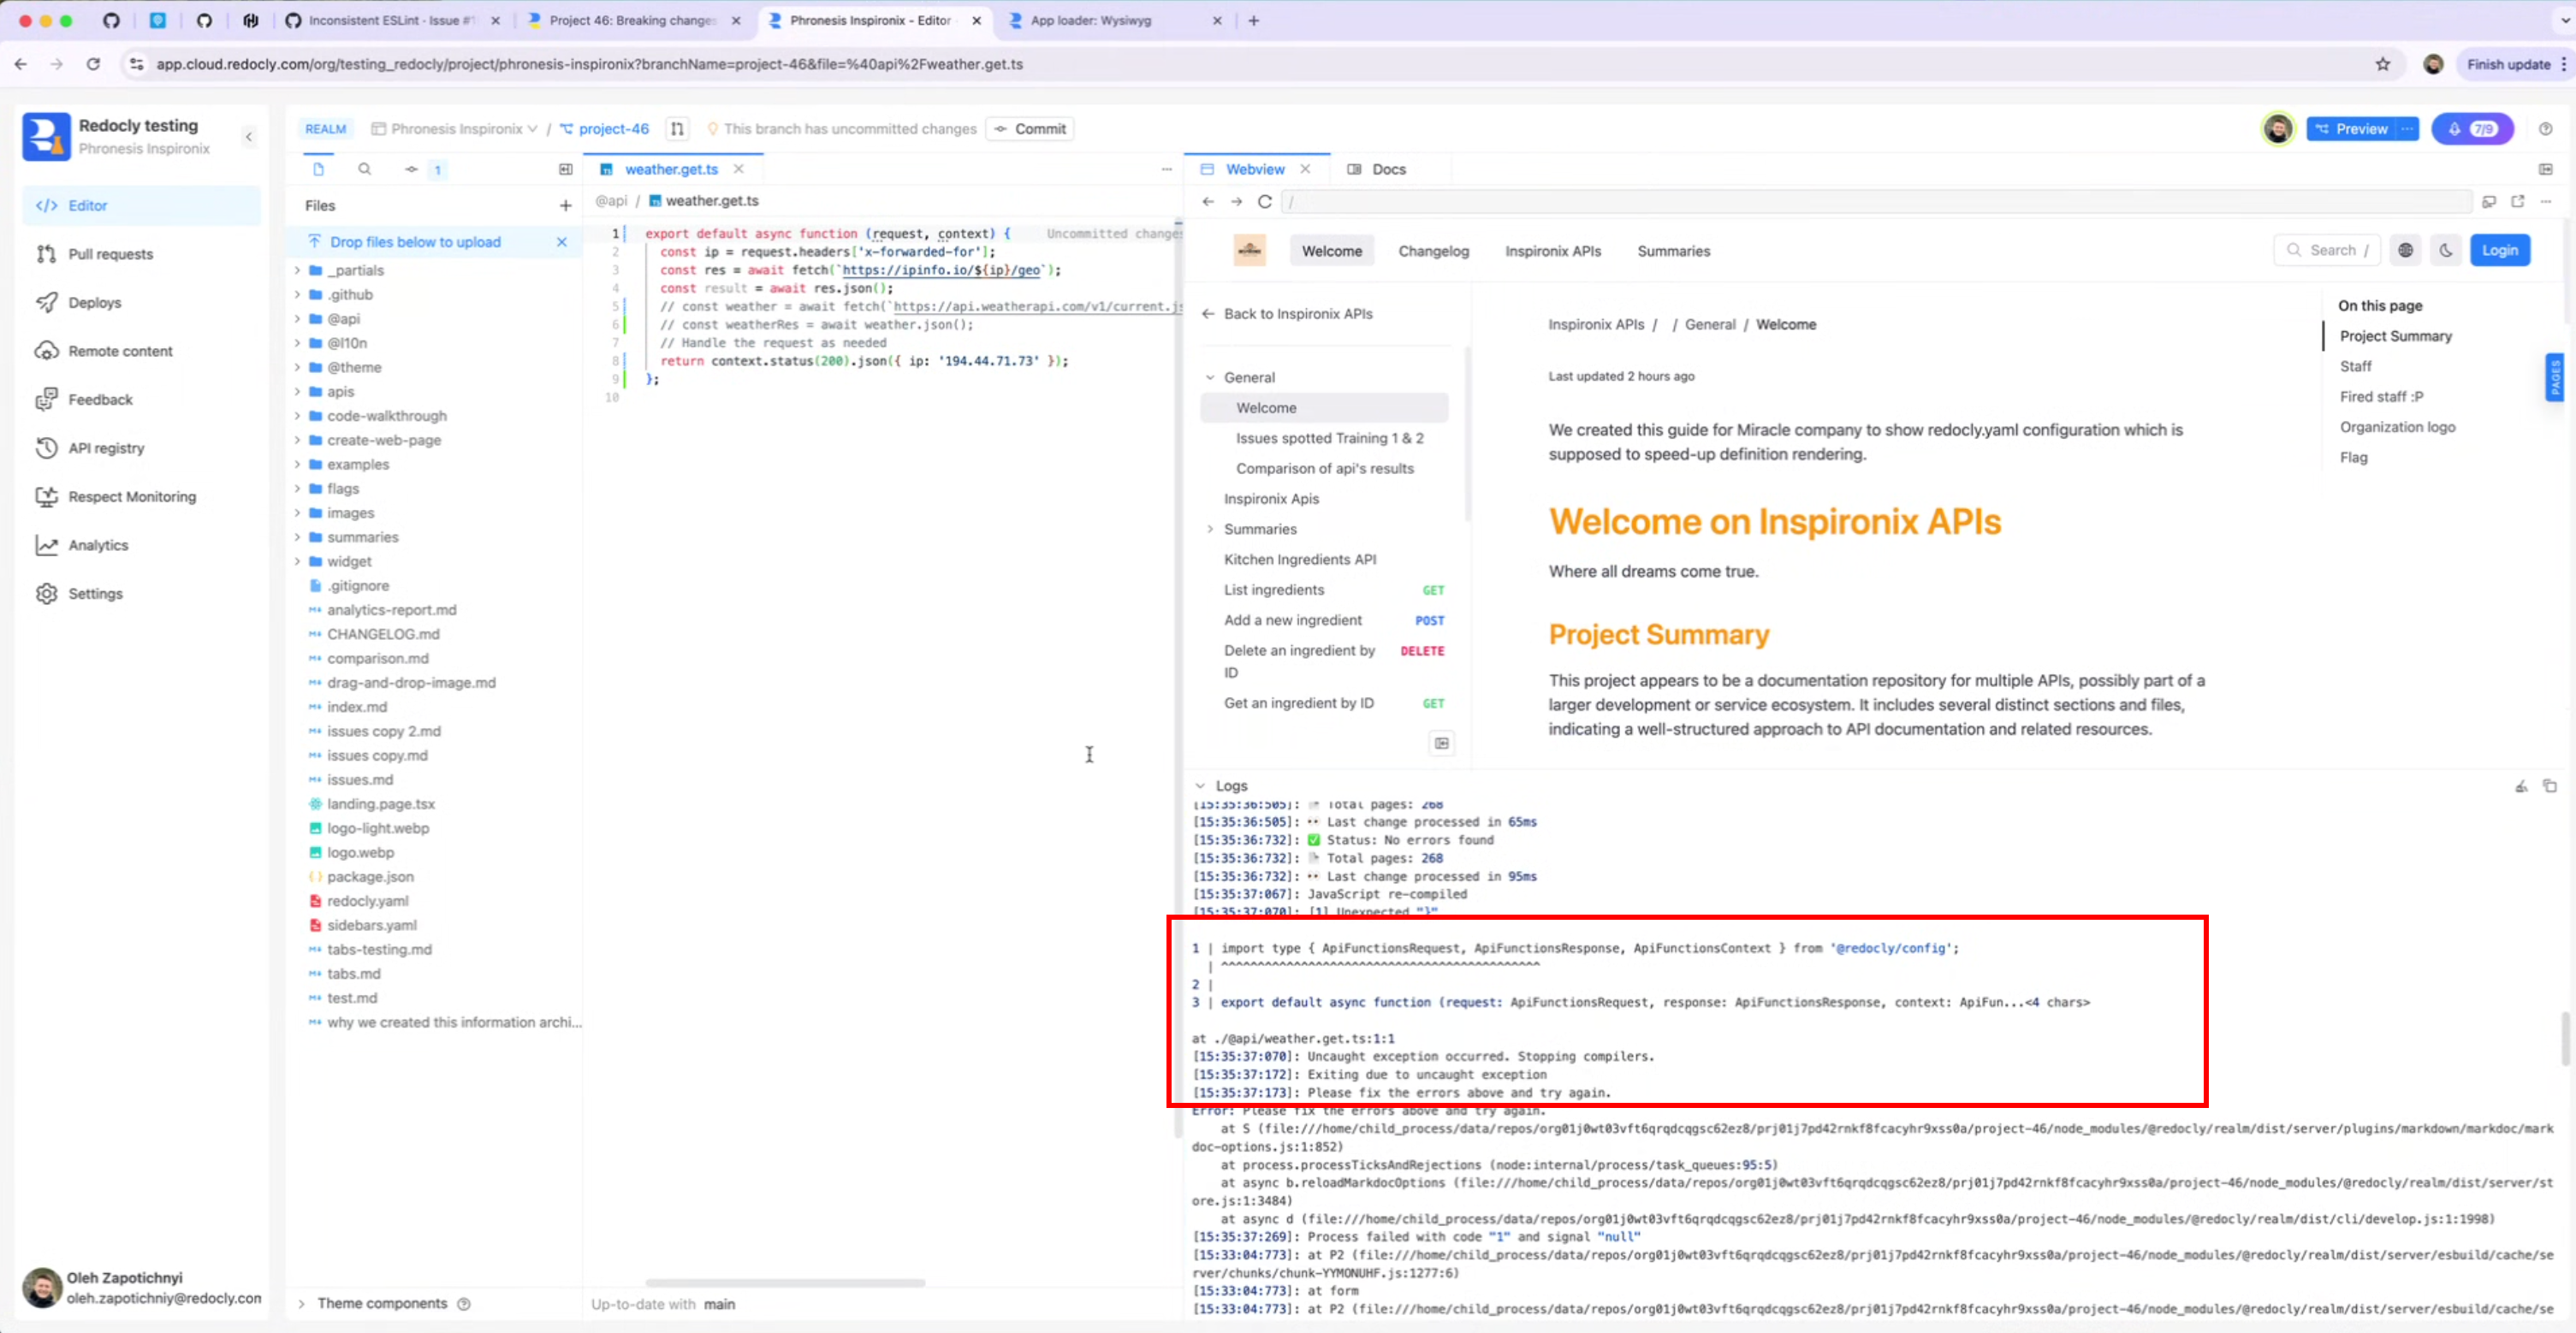Open the Preview button options menu
Image resolution: width=2576 pixels, height=1333 pixels.
point(2407,128)
